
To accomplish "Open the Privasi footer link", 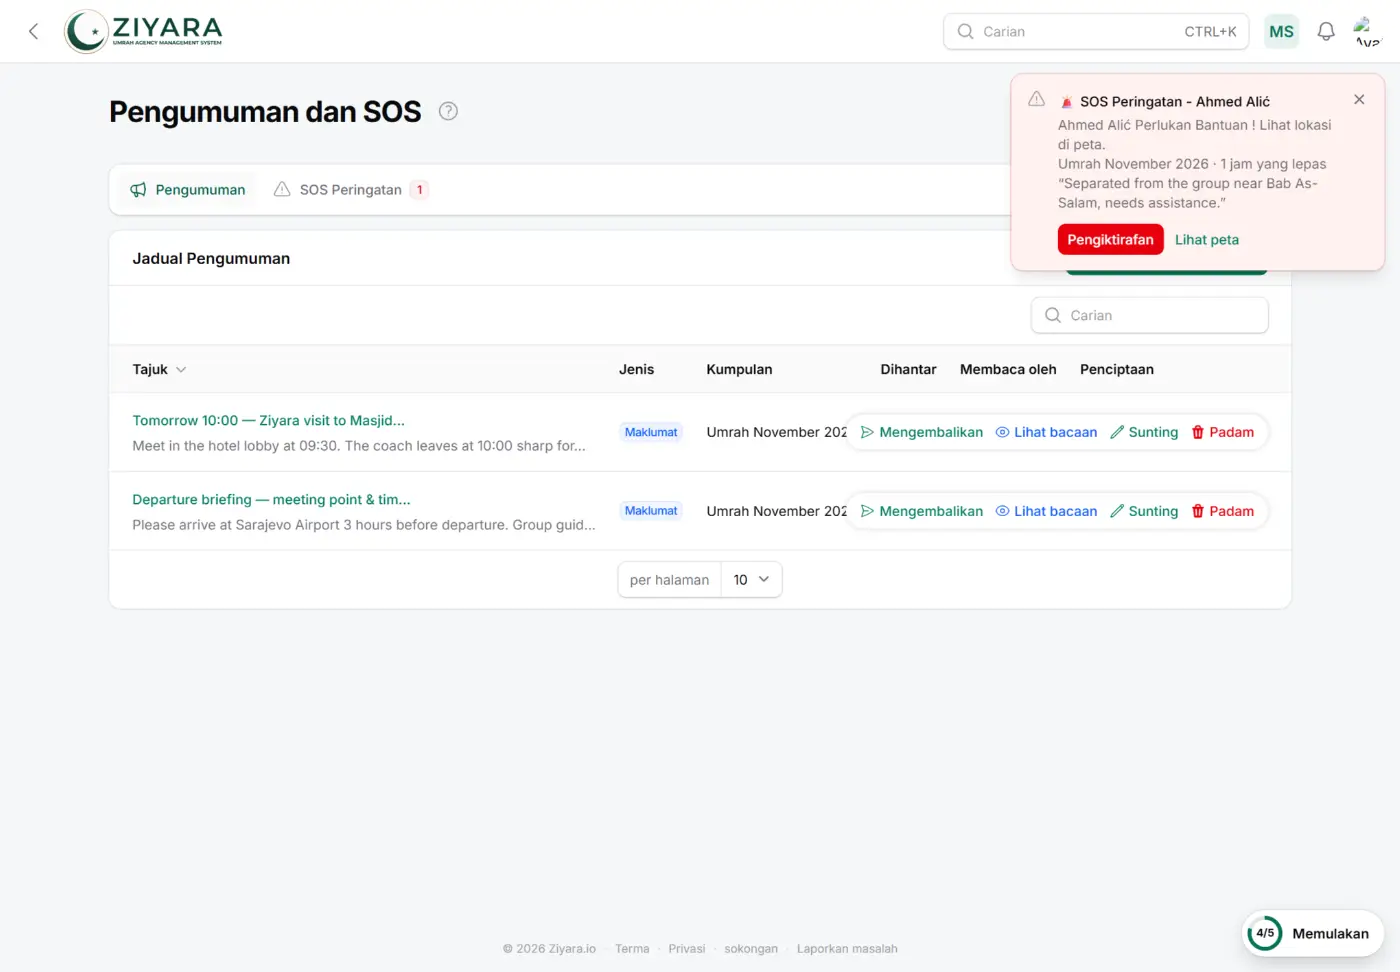I will [x=687, y=948].
